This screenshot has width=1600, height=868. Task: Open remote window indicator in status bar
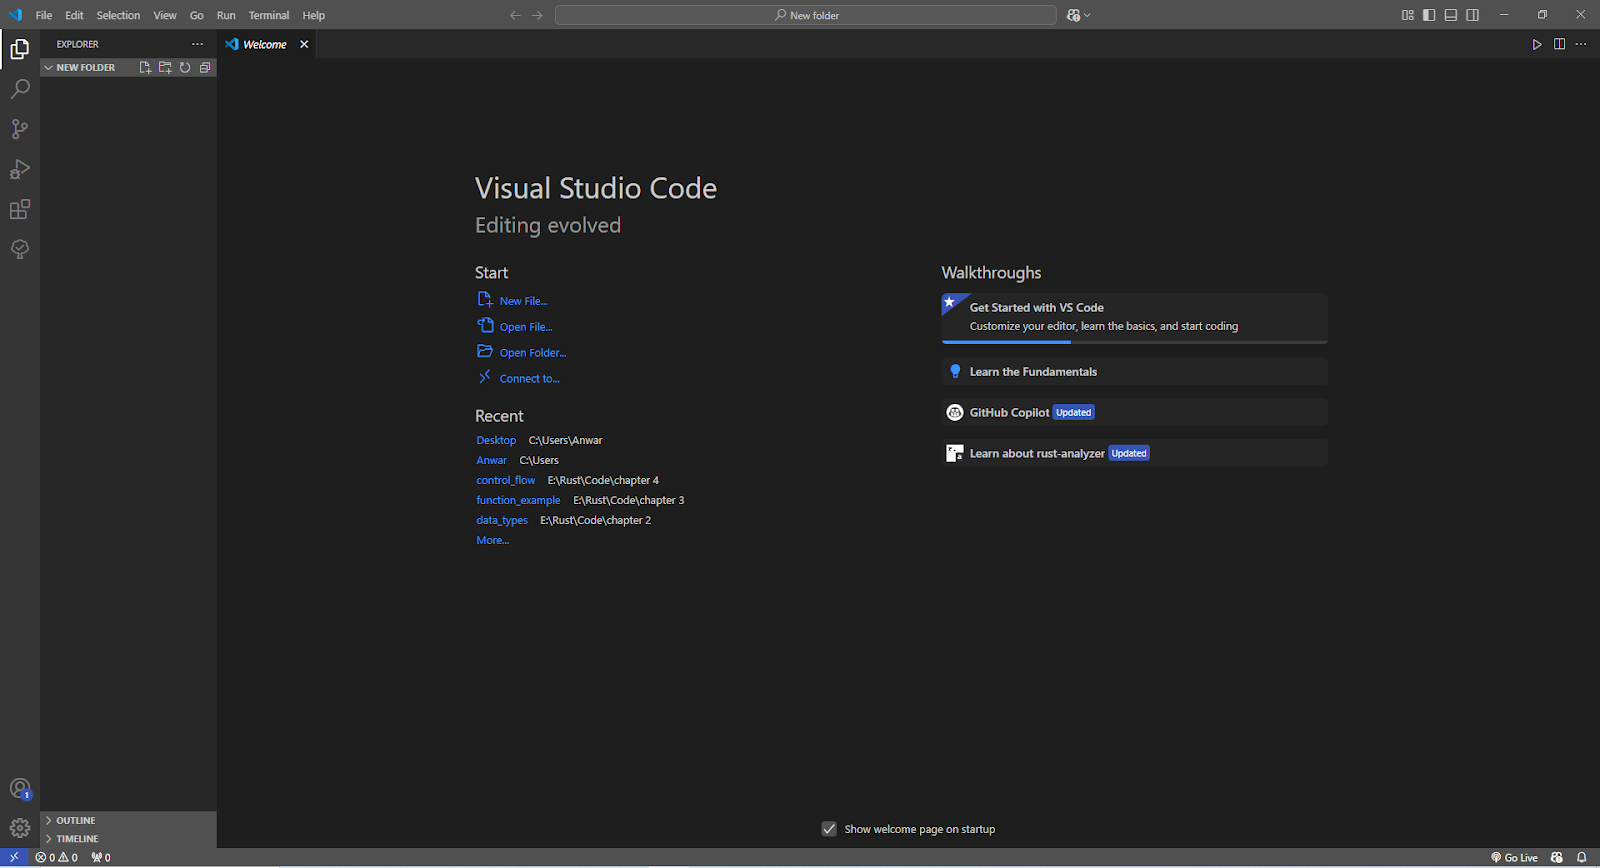coord(14,857)
